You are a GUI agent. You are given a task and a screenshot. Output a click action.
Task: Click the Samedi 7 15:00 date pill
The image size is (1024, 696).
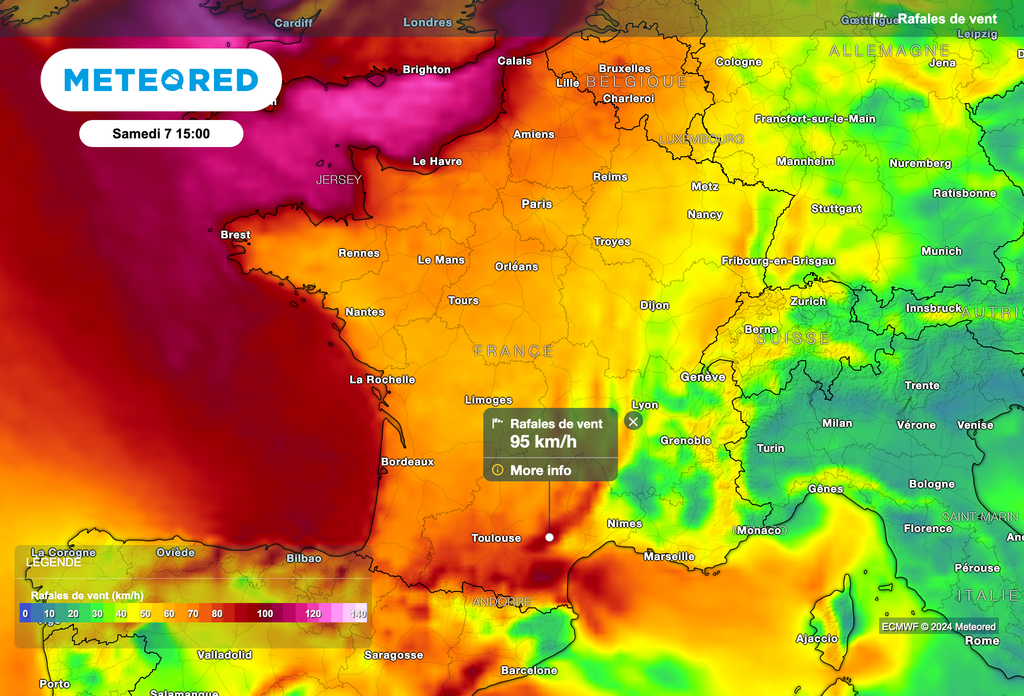click(x=161, y=133)
